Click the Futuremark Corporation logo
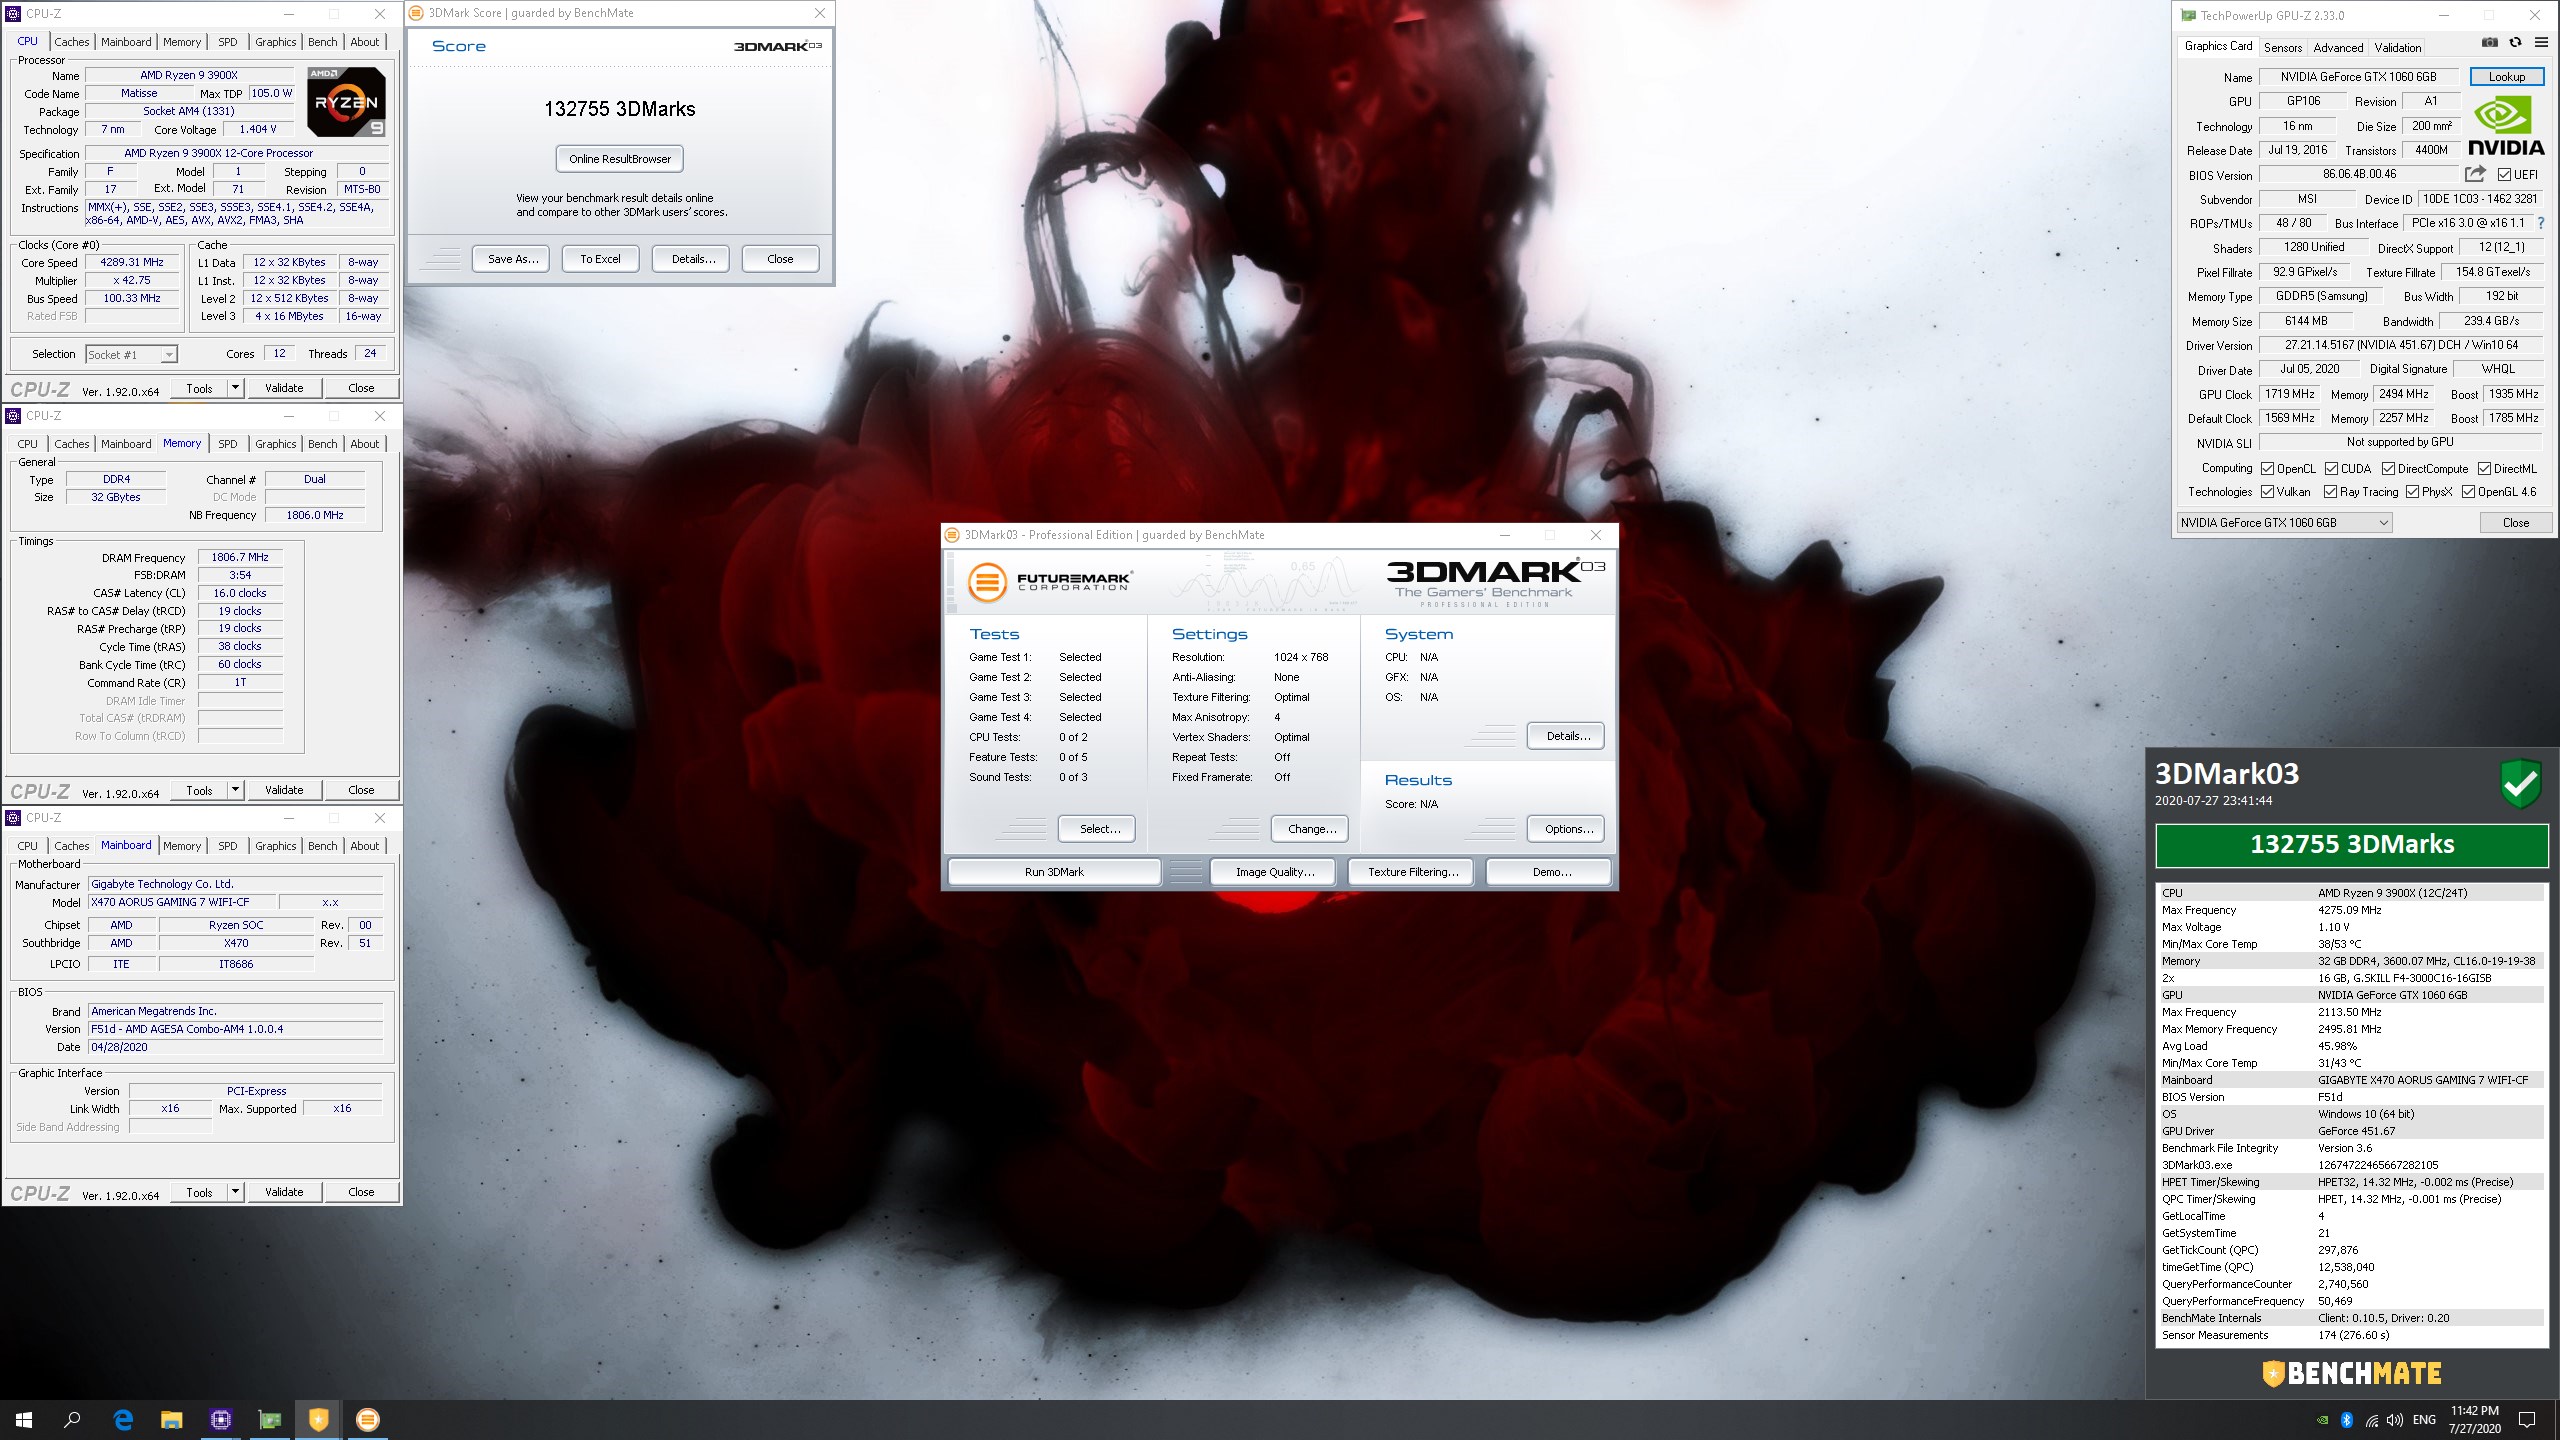Screen dimensions: 2560x1440 coord(1050,581)
